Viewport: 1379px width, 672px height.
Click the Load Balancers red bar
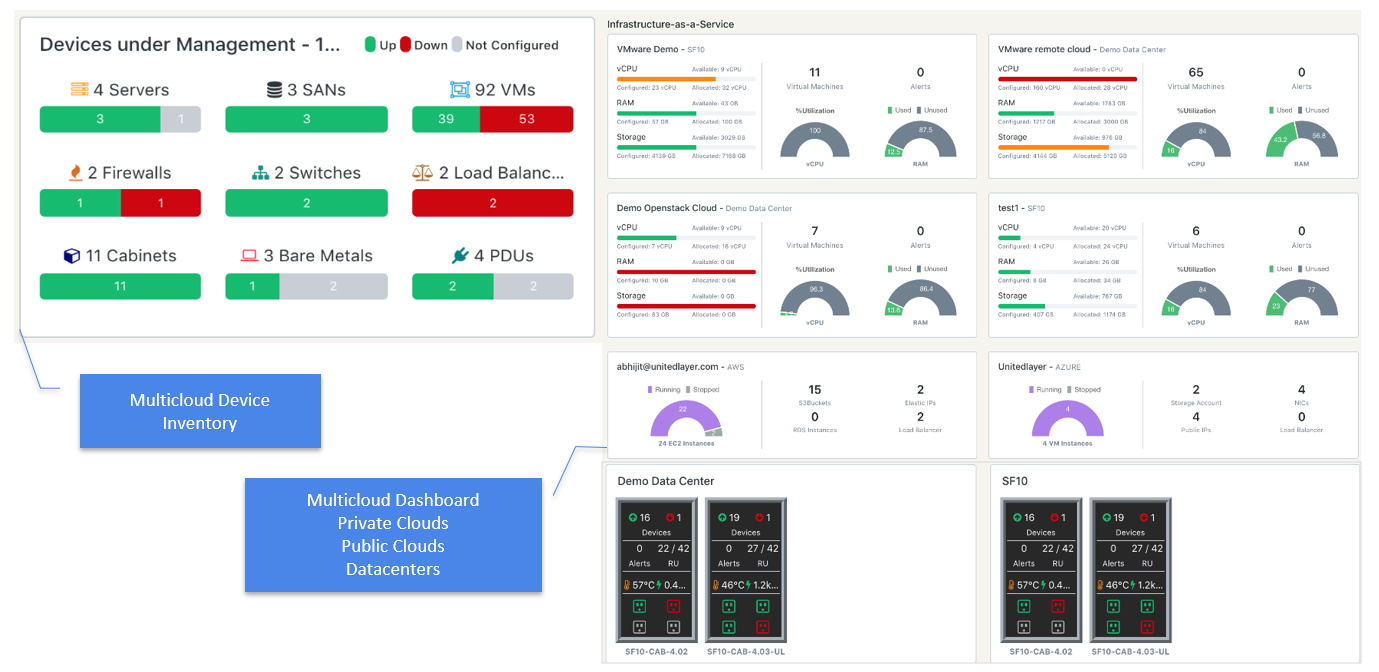492,203
